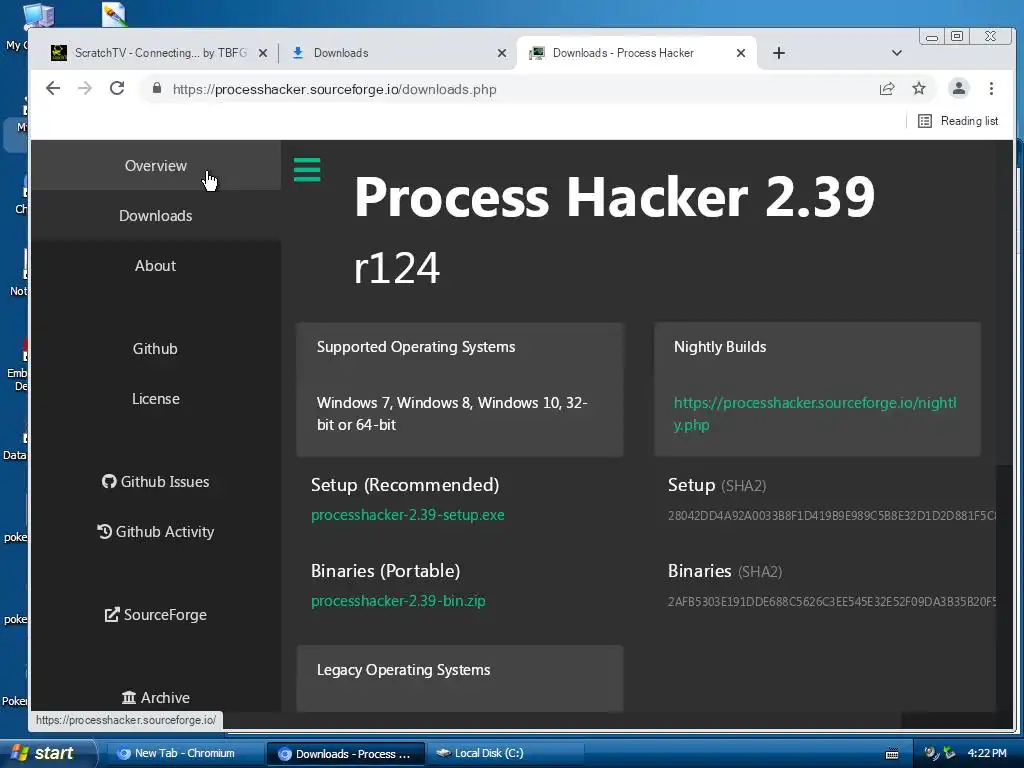The width and height of the screenshot is (1024, 768).
Task: Open the Overview sidebar item
Action: pyautogui.click(x=155, y=166)
